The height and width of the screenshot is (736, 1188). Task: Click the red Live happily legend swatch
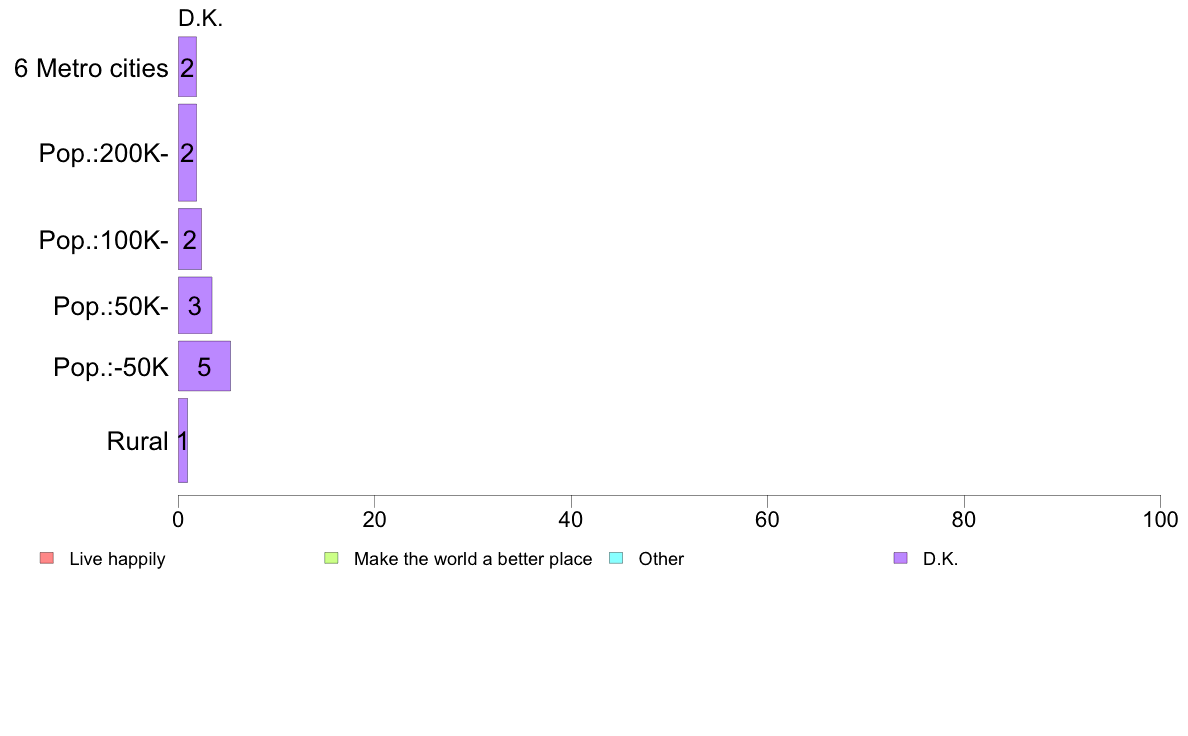click(47, 559)
